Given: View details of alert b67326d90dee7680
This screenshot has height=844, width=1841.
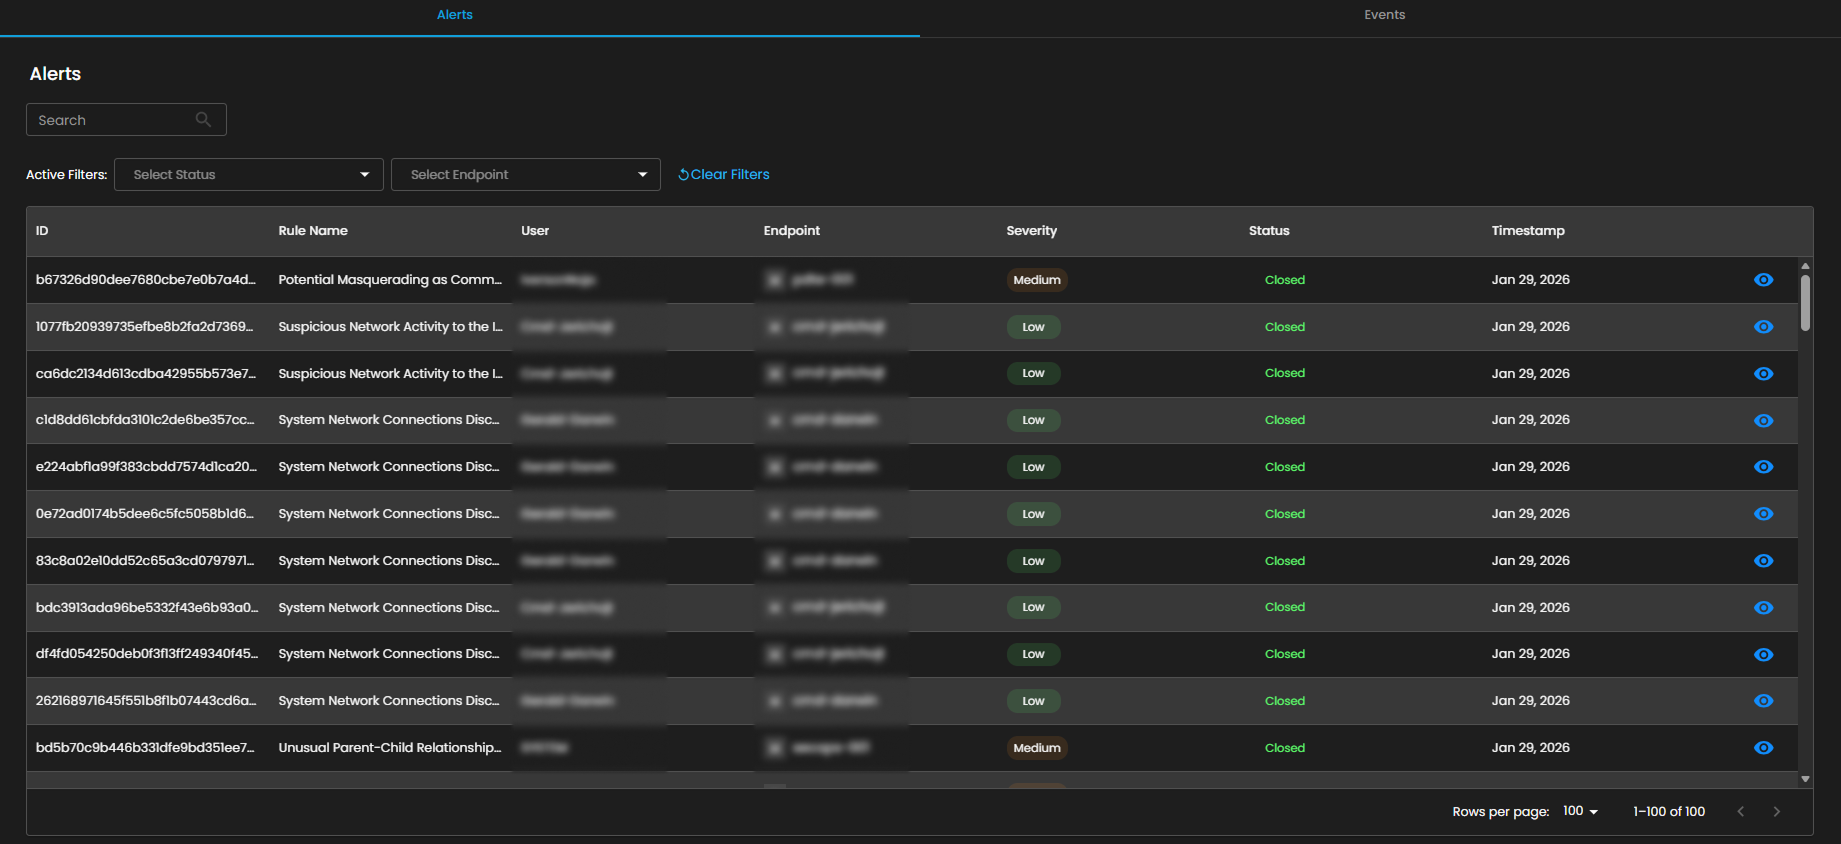Looking at the screenshot, I should [1763, 280].
